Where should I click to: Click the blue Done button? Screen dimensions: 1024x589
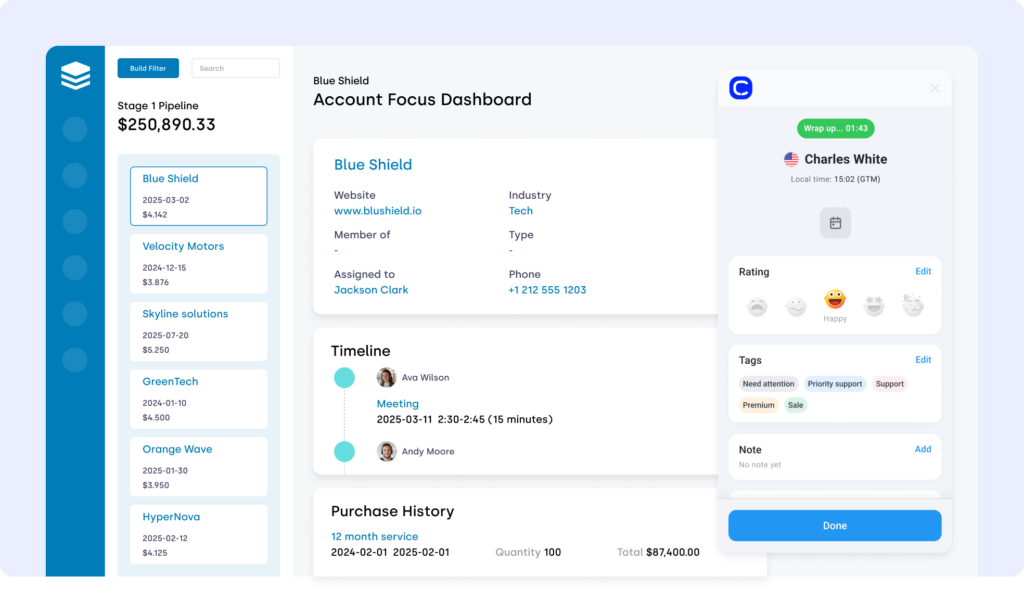pos(834,526)
